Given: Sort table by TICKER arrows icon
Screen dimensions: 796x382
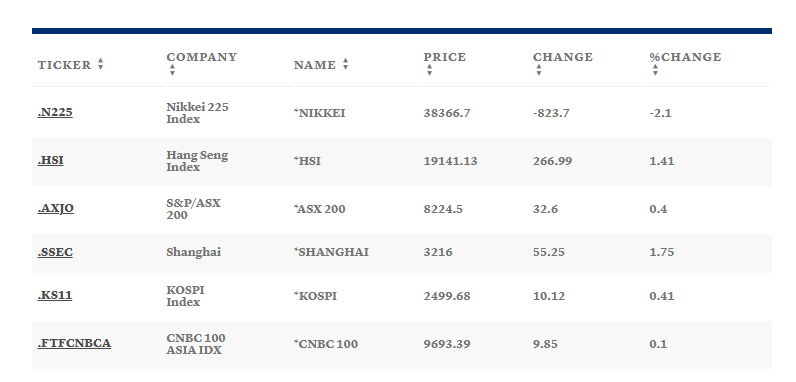Looking at the screenshot, I should [101, 64].
